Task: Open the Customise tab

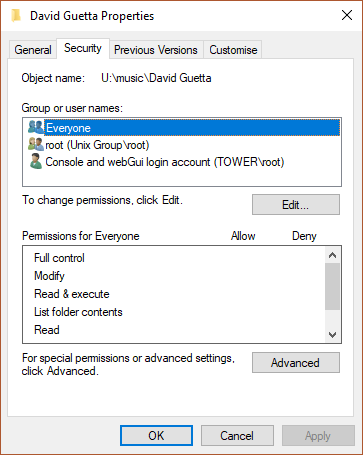Action: pyautogui.click(x=233, y=50)
